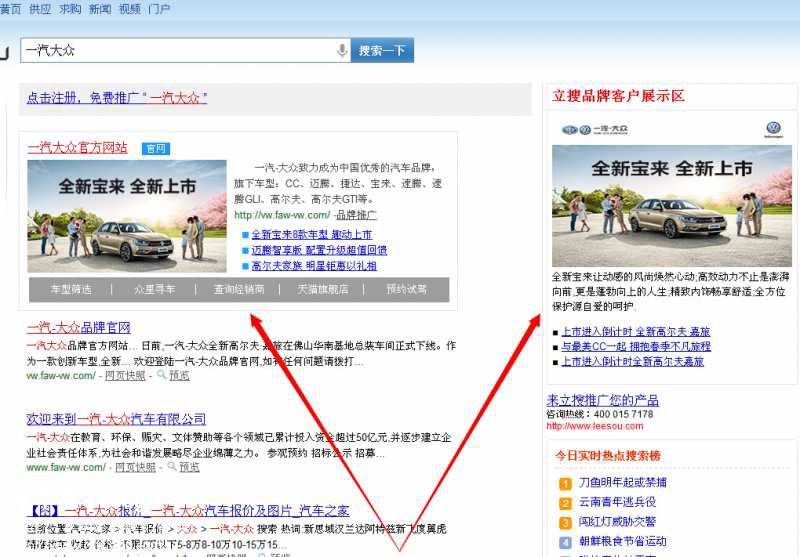
Task: Open the 视频 top navigation item
Action: pos(130,9)
